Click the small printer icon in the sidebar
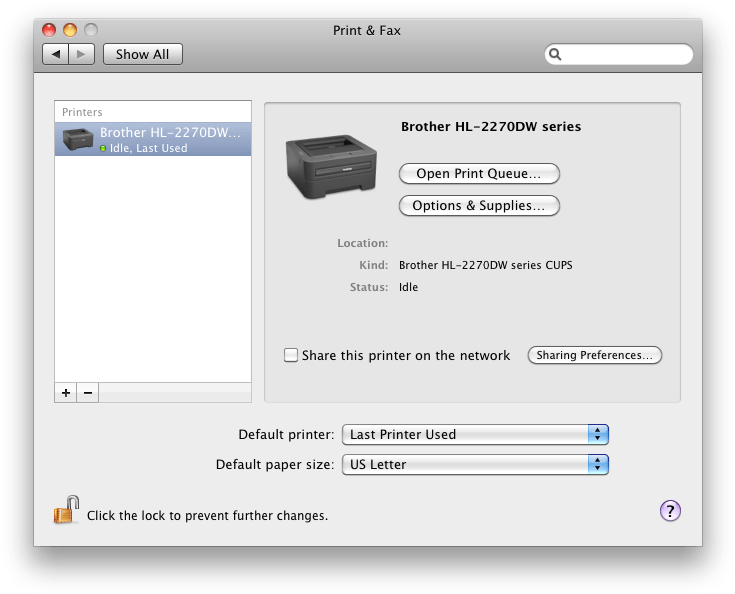 click(x=78, y=139)
